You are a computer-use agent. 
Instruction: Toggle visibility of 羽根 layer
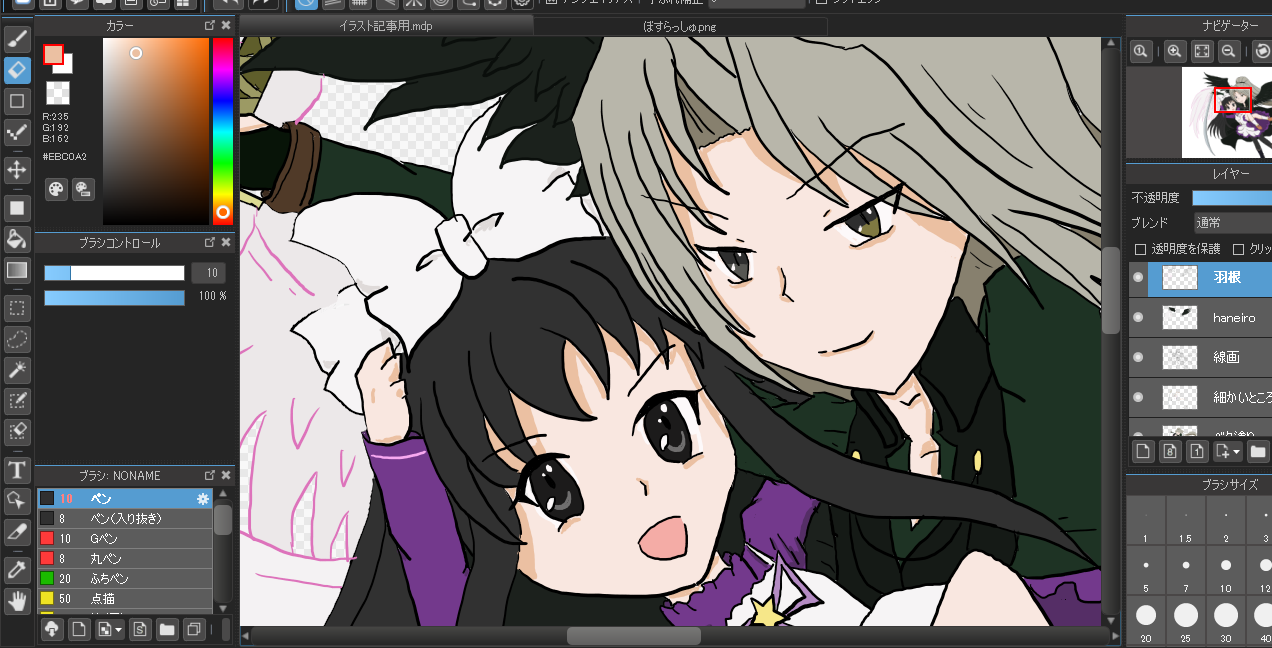tap(1137, 278)
